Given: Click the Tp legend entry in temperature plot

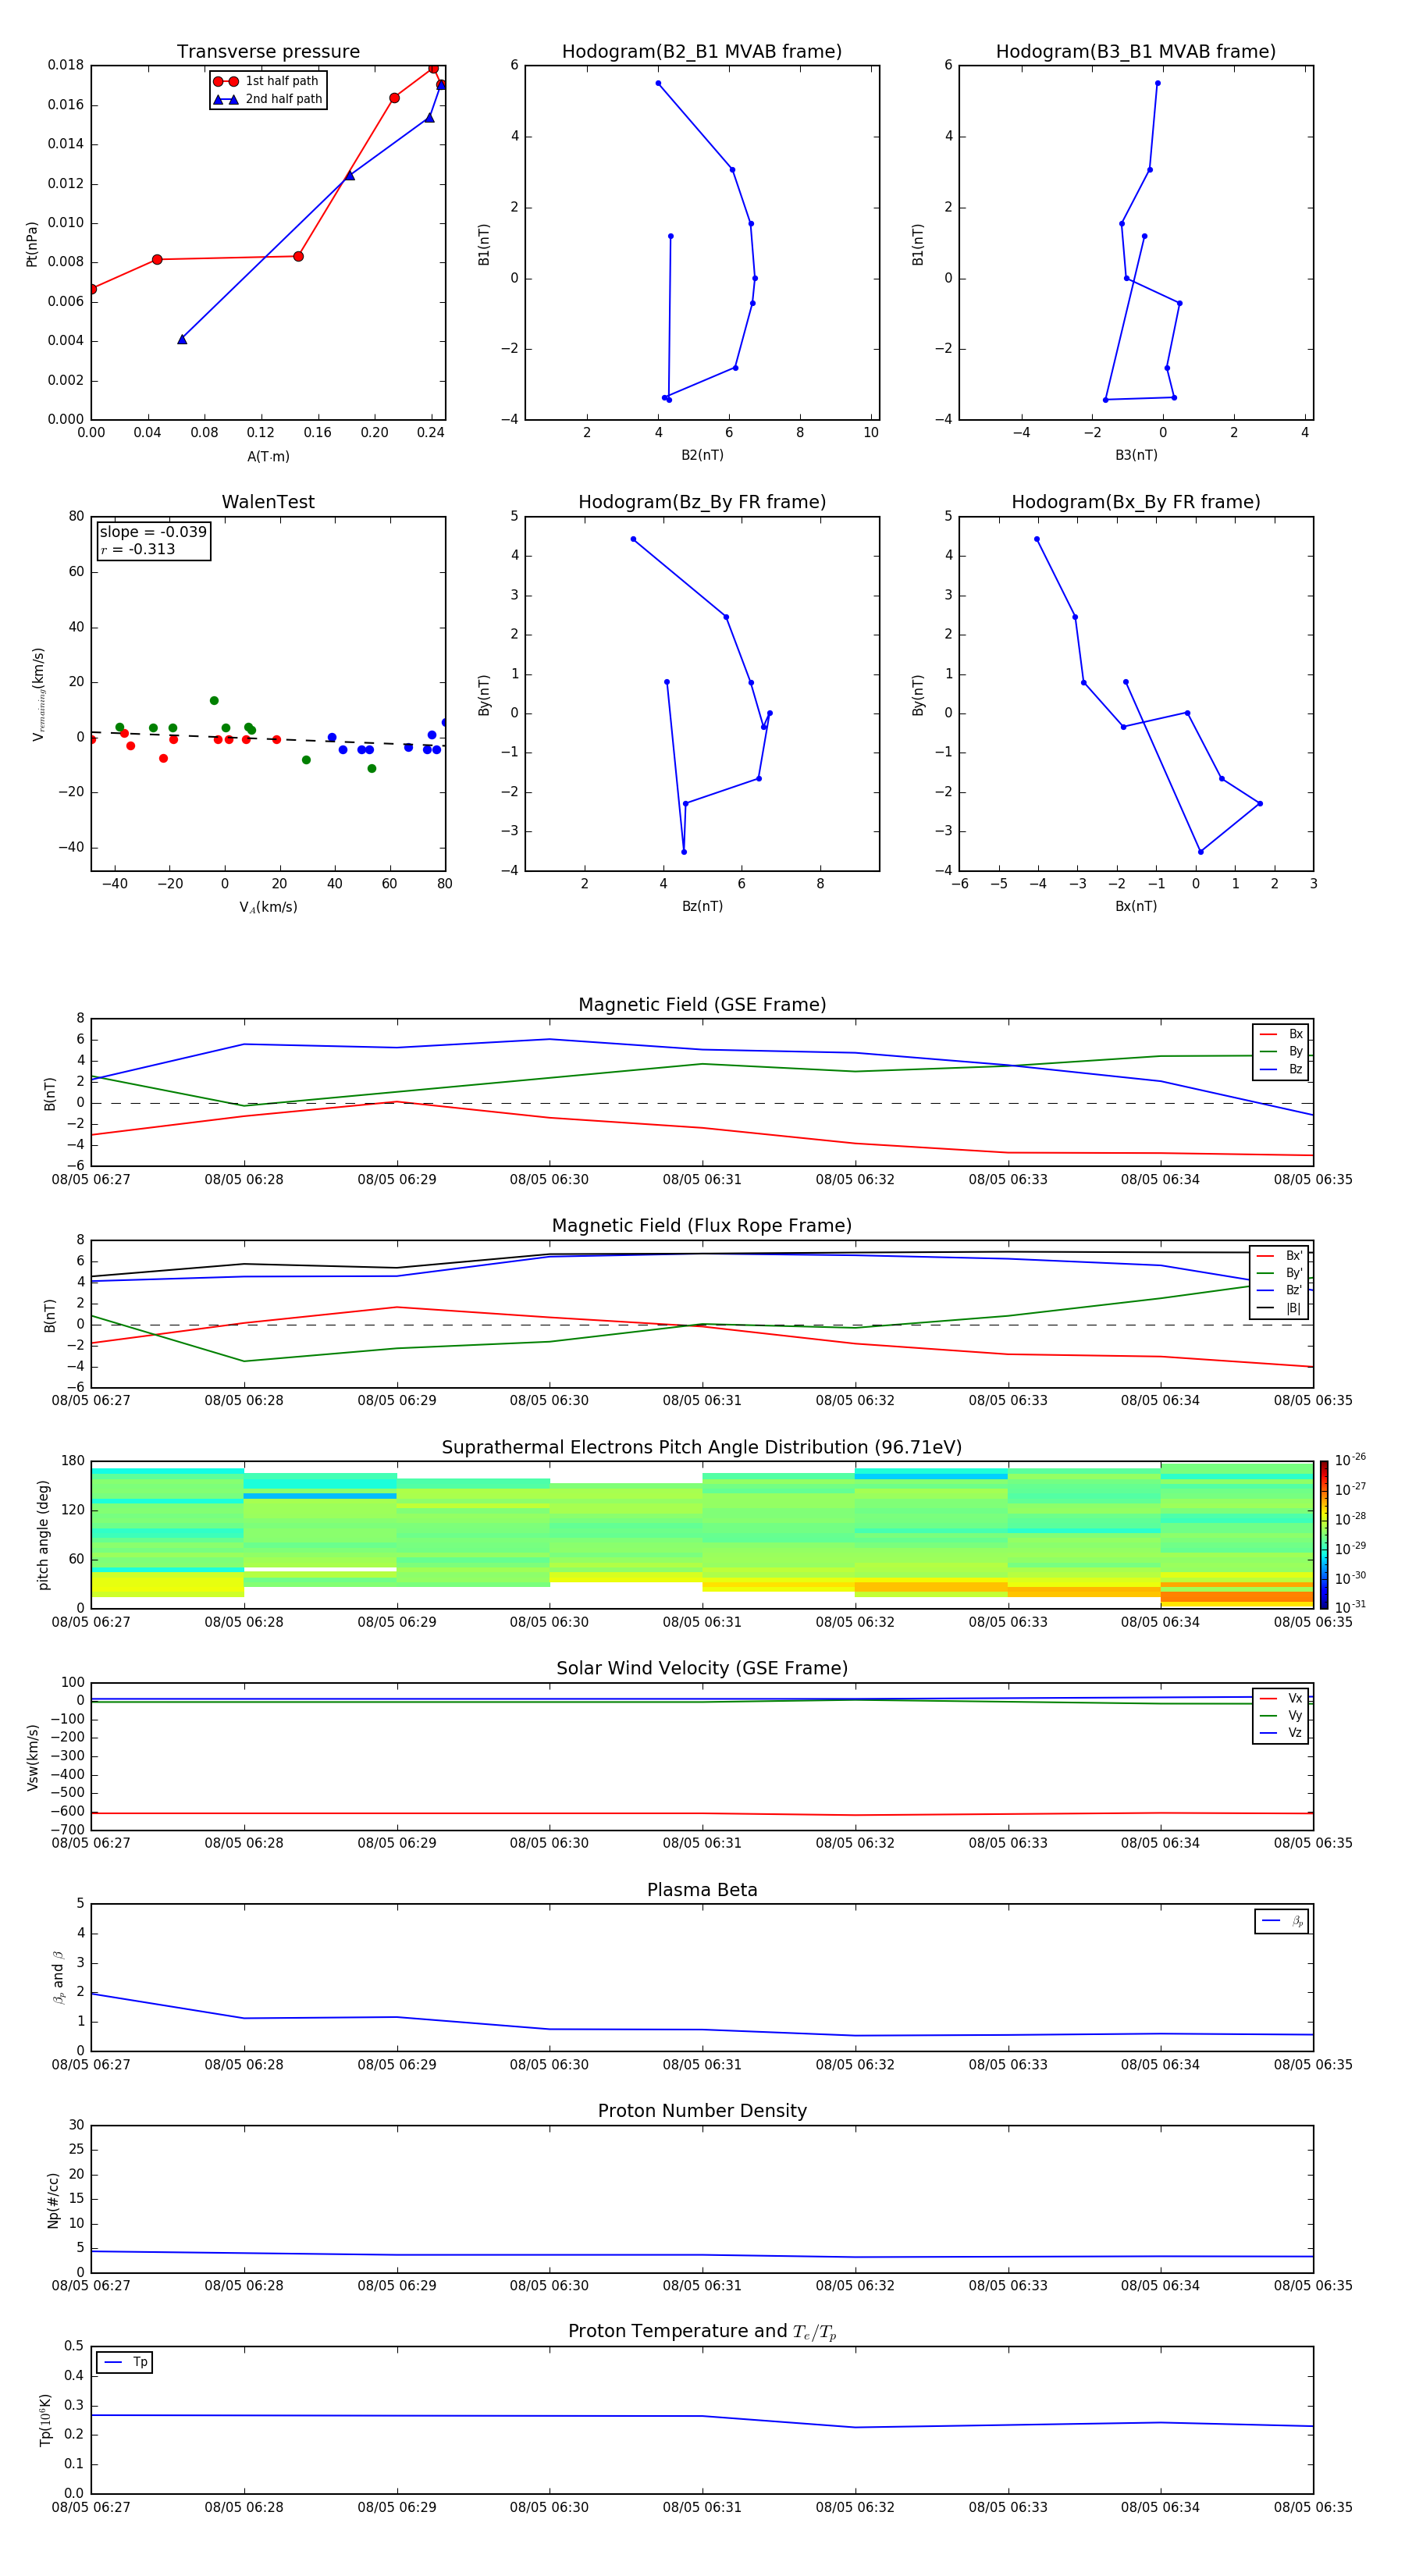Looking at the screenshot, I should tap(124, 2362).
